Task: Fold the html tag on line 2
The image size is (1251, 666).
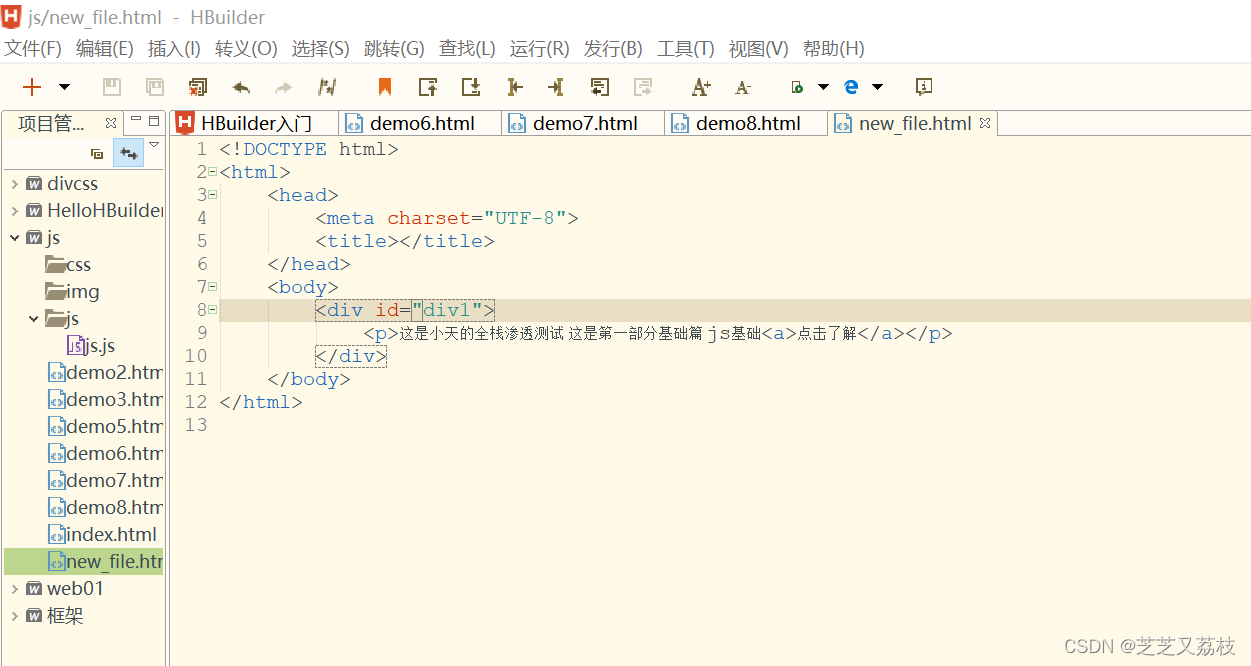Action: [x=212, y=172]
